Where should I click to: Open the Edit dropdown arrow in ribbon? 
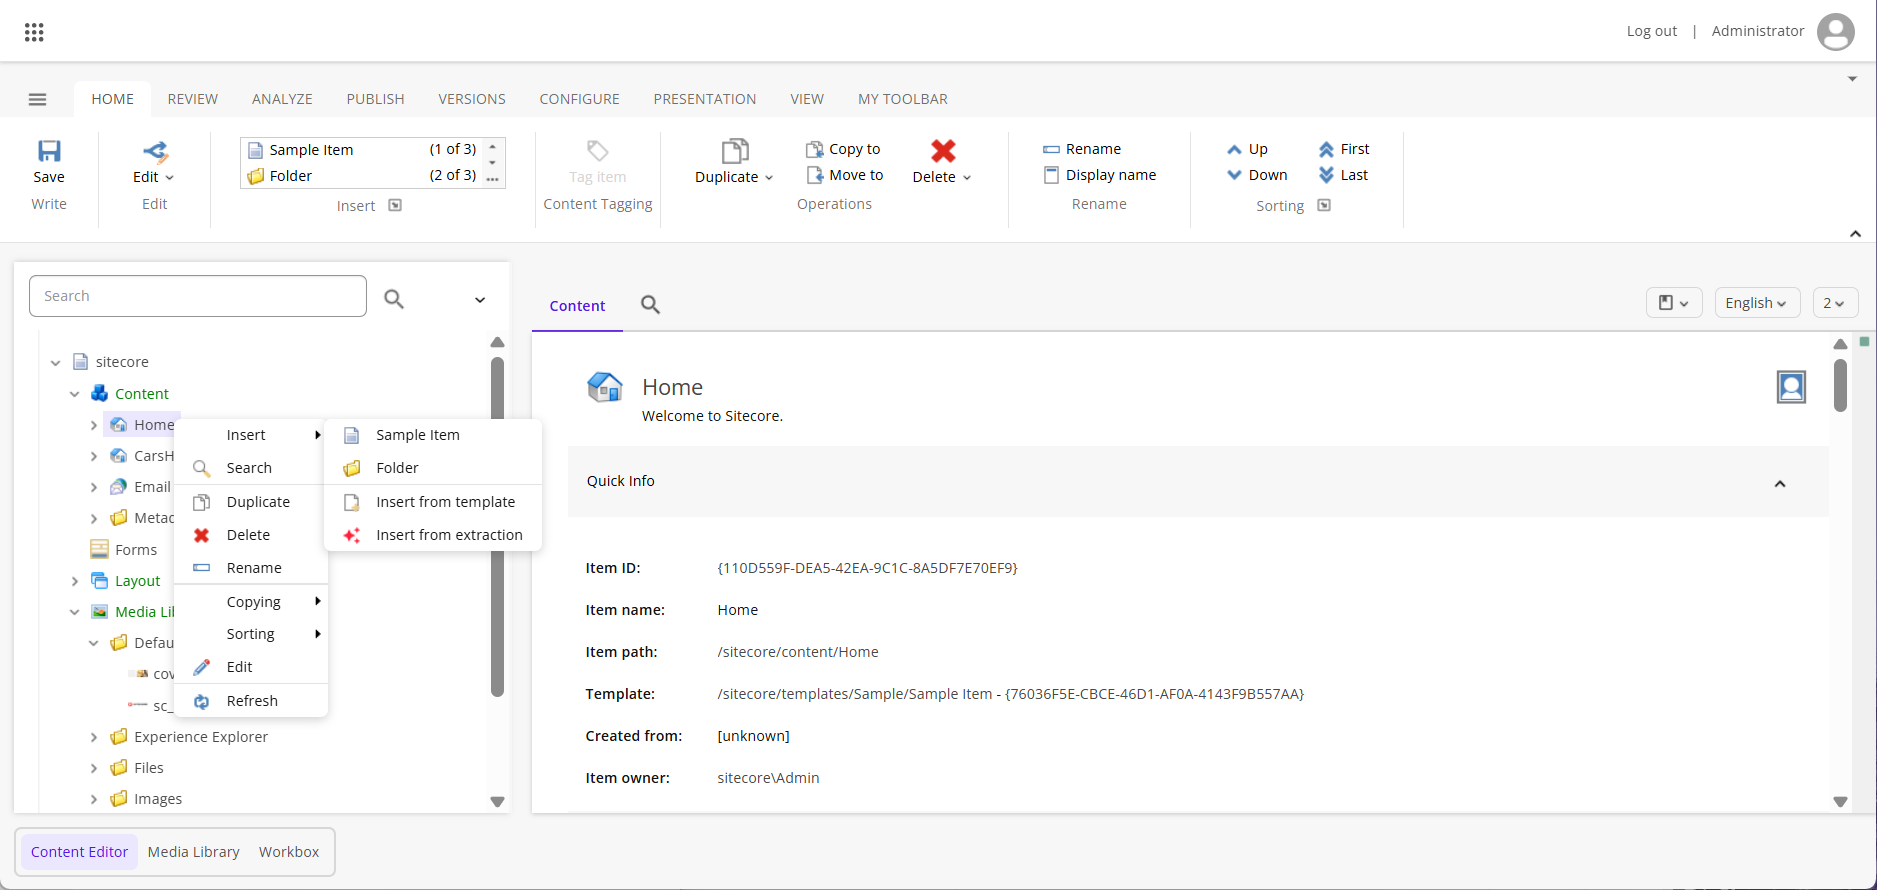[x=169, y=178]
